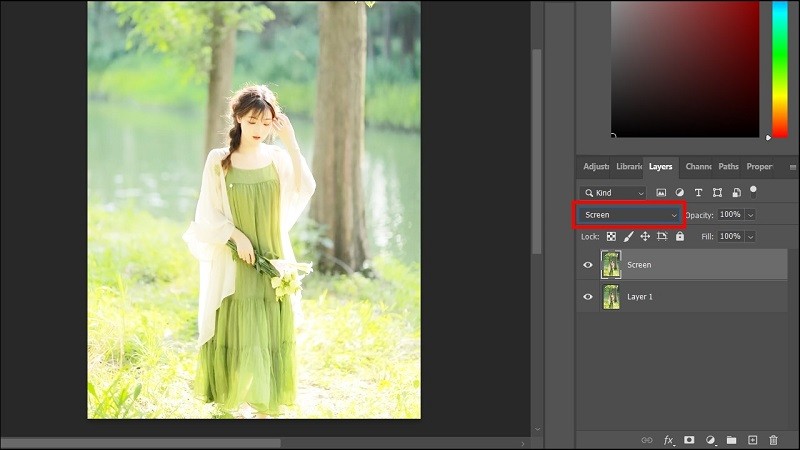
Task: Delete layer trash icon
Action: click(x=773, y=440)
